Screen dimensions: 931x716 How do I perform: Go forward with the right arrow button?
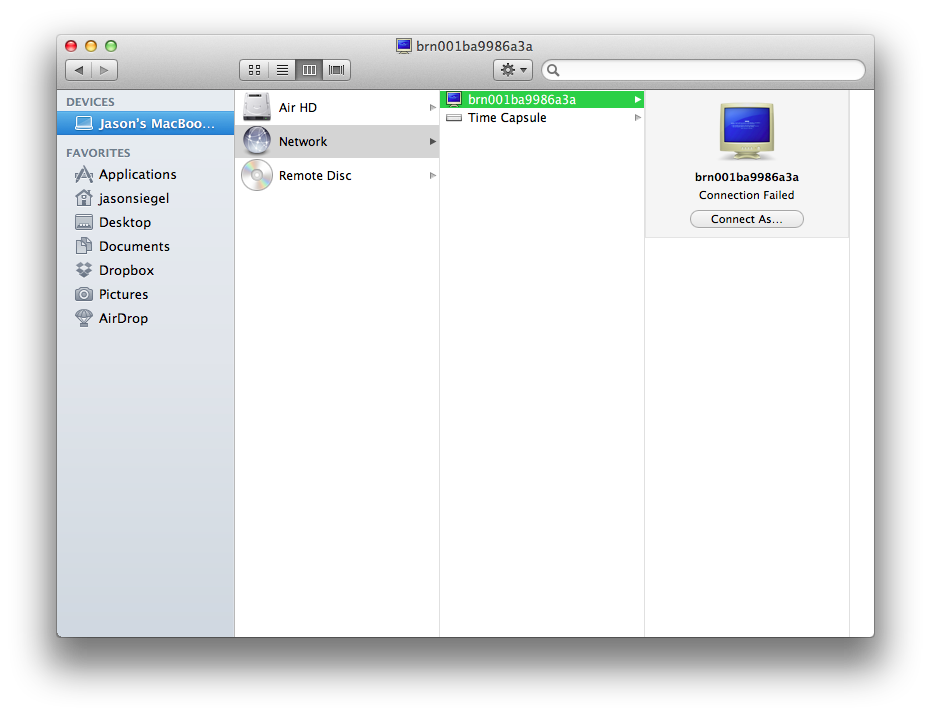pos(104,70)
